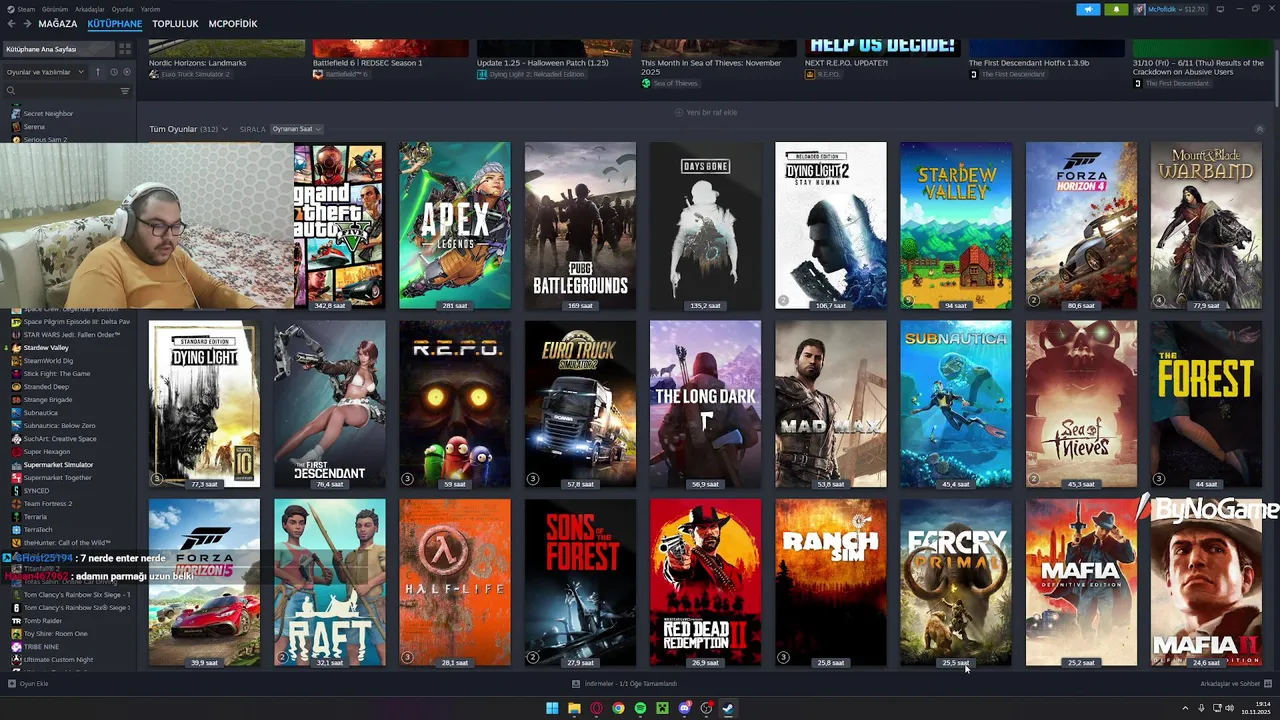1280x720 pixels.
Task: Open the Windows Start menu
Action: 552,708
